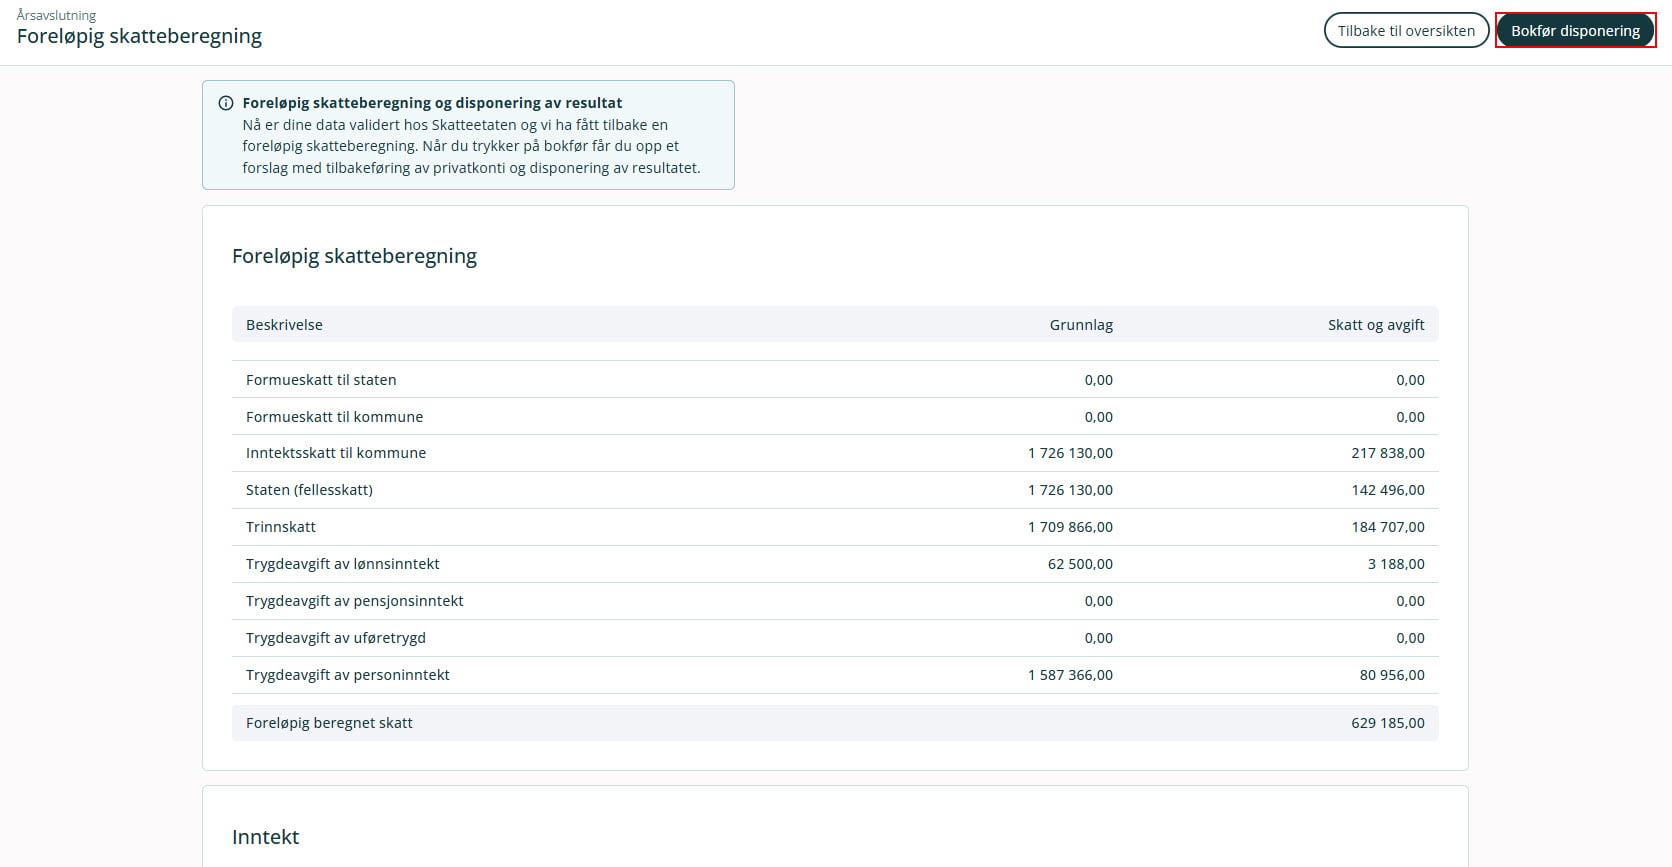Image resolution: width=1672 pixels, height=867 pixels.
Task: Click the Foreløpig beregnet skatt total label
Action: click(329, 723)
